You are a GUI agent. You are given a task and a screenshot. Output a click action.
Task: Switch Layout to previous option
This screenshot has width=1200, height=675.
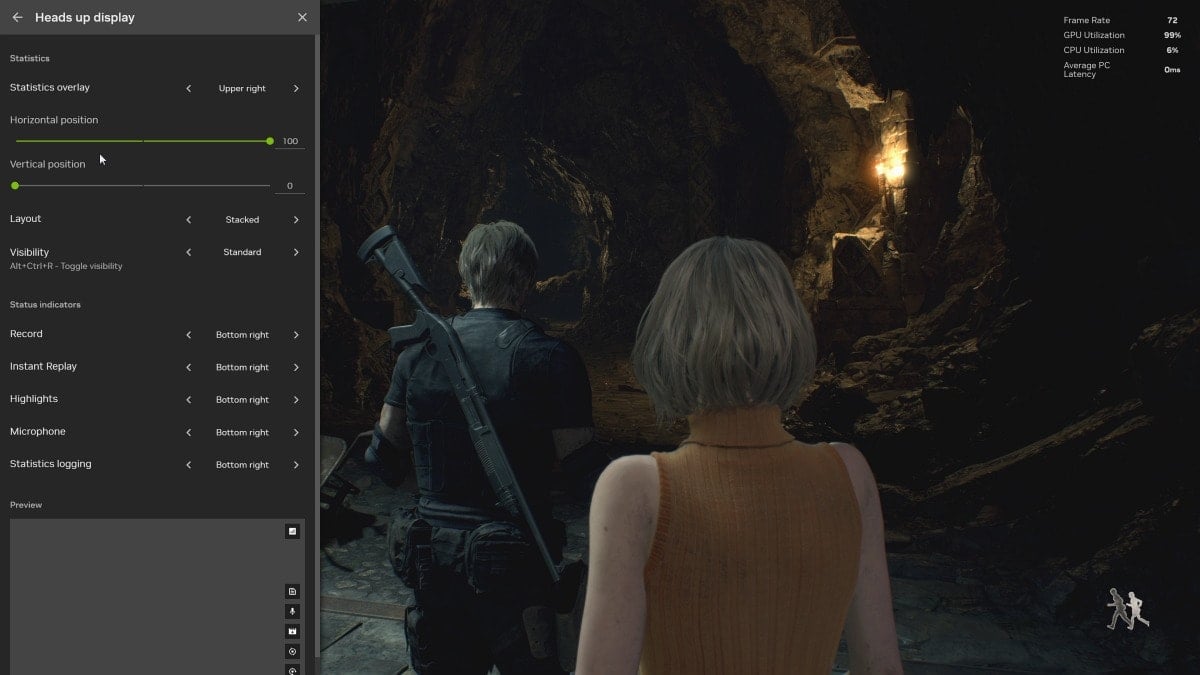pyautogui.click(x=188, y=219)
